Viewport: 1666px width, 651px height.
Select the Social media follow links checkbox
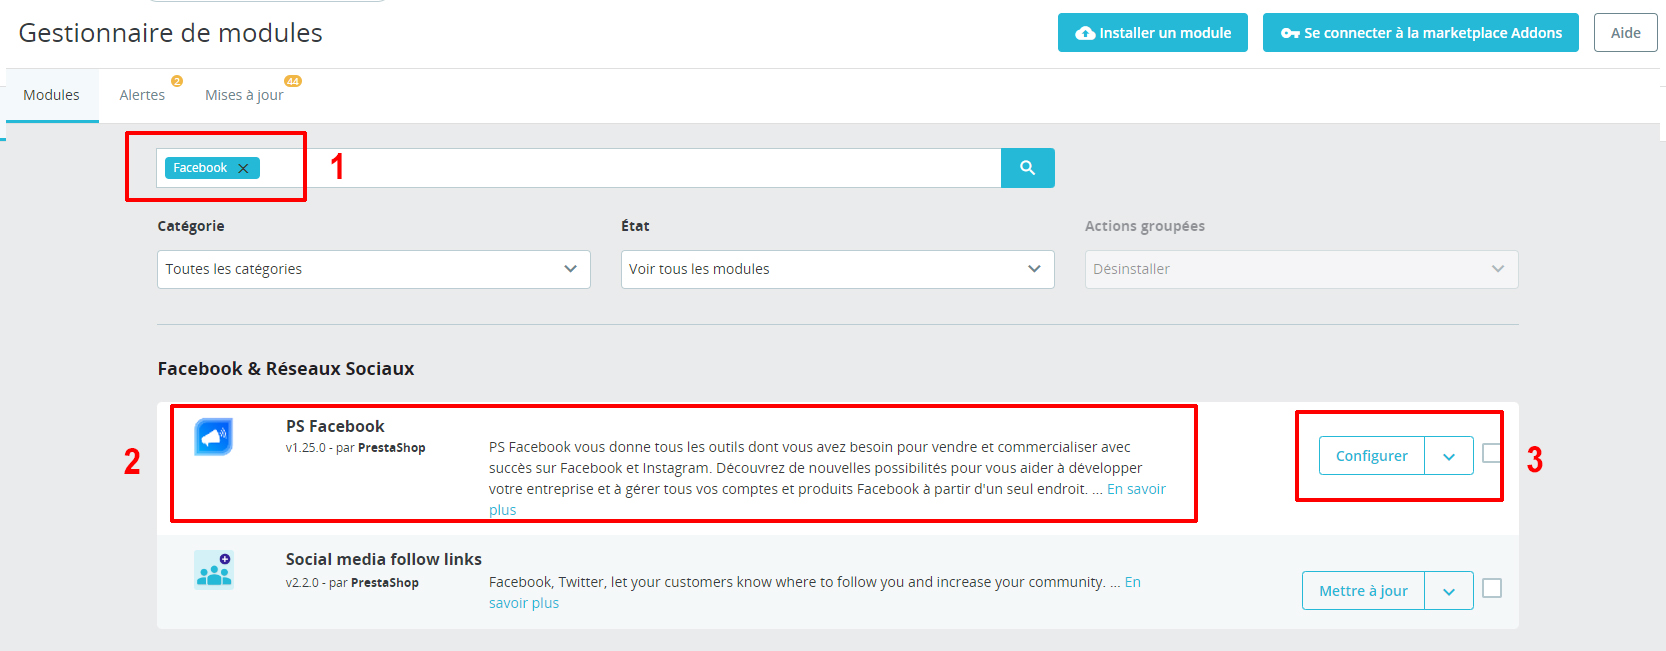pos(1492,588)
